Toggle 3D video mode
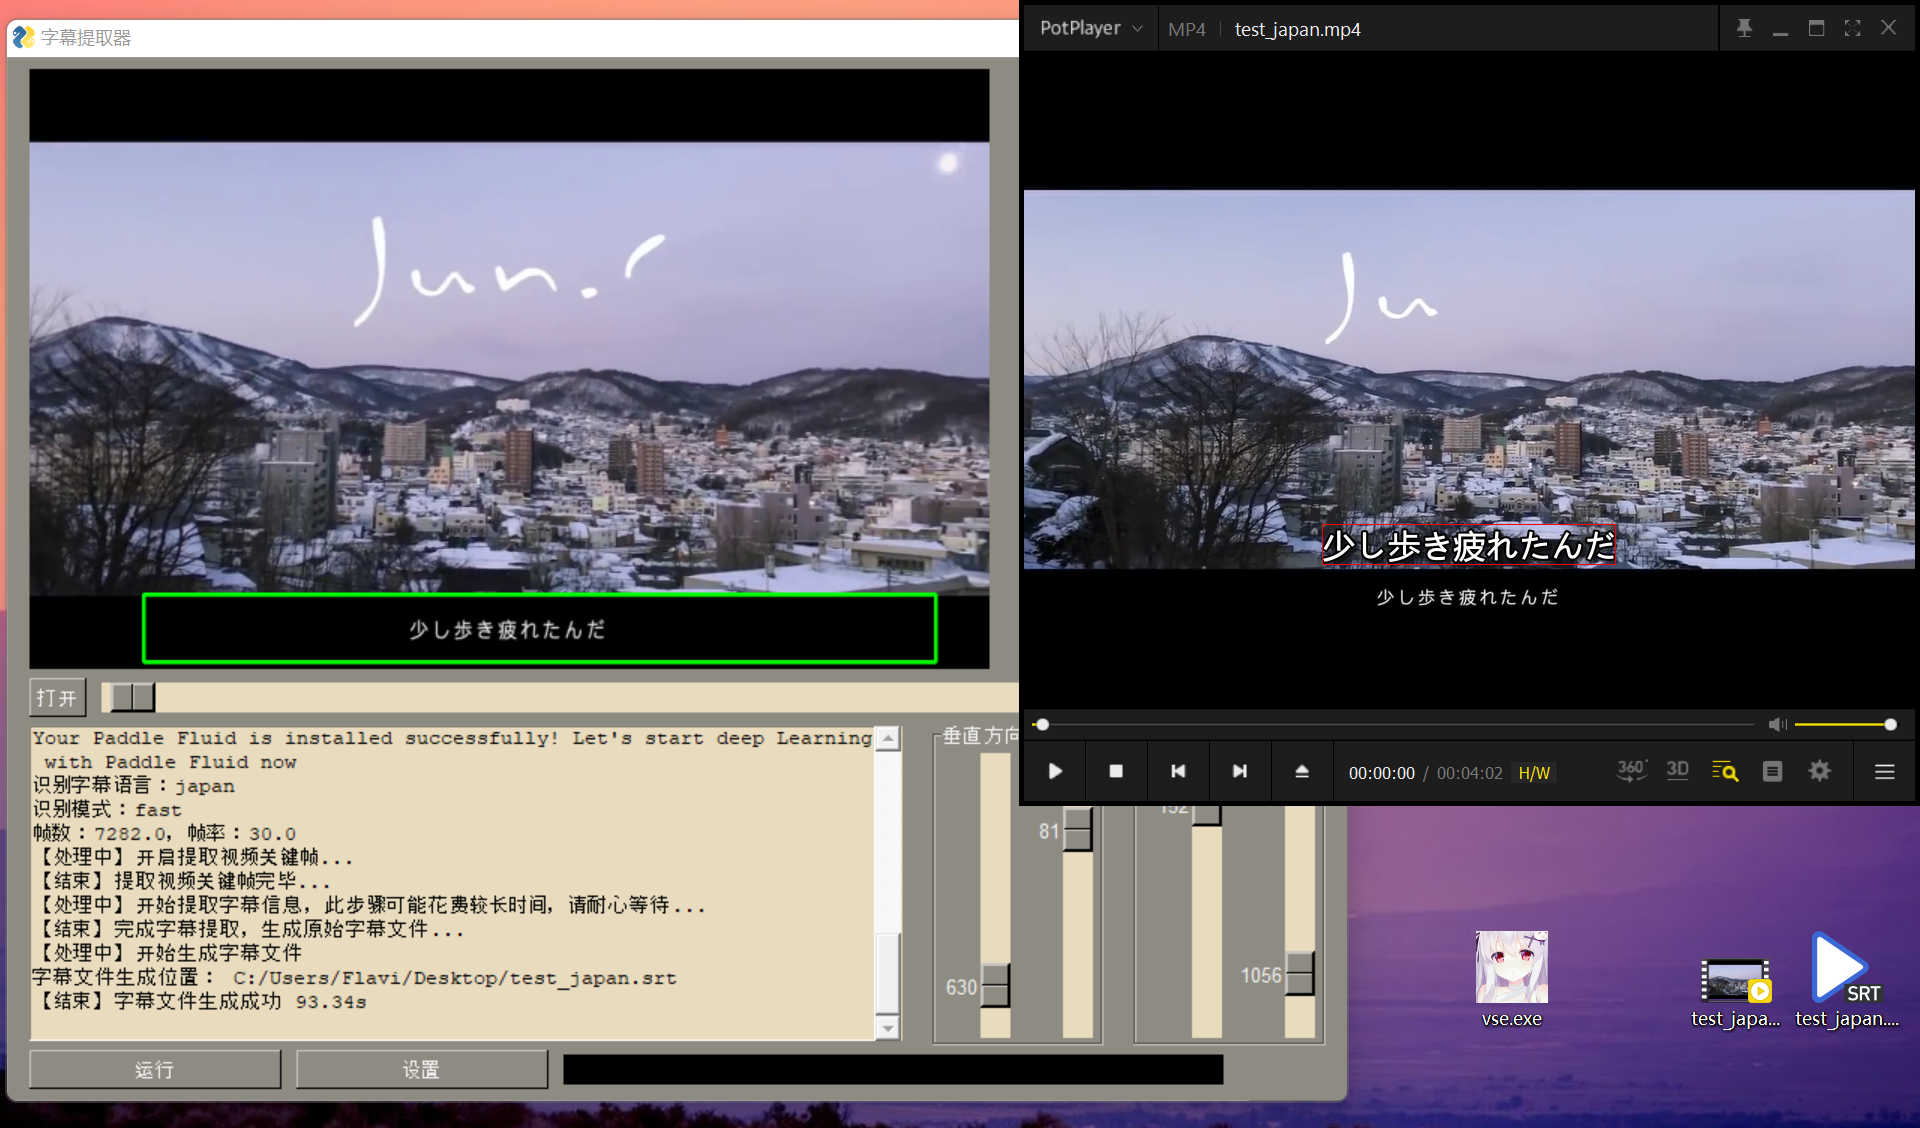The height and width of the screenshot is (1128, 1920). click(1677, 770)
